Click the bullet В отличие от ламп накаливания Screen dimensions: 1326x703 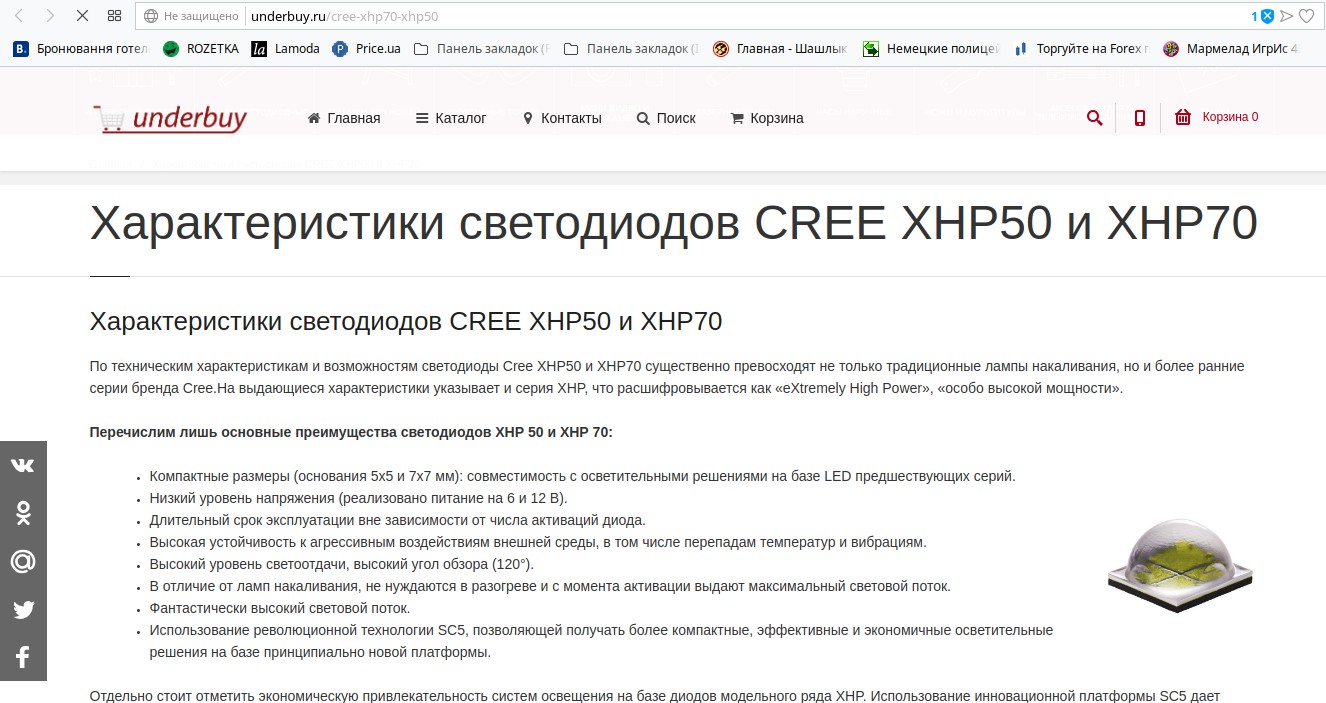click(x=550, y=586)
